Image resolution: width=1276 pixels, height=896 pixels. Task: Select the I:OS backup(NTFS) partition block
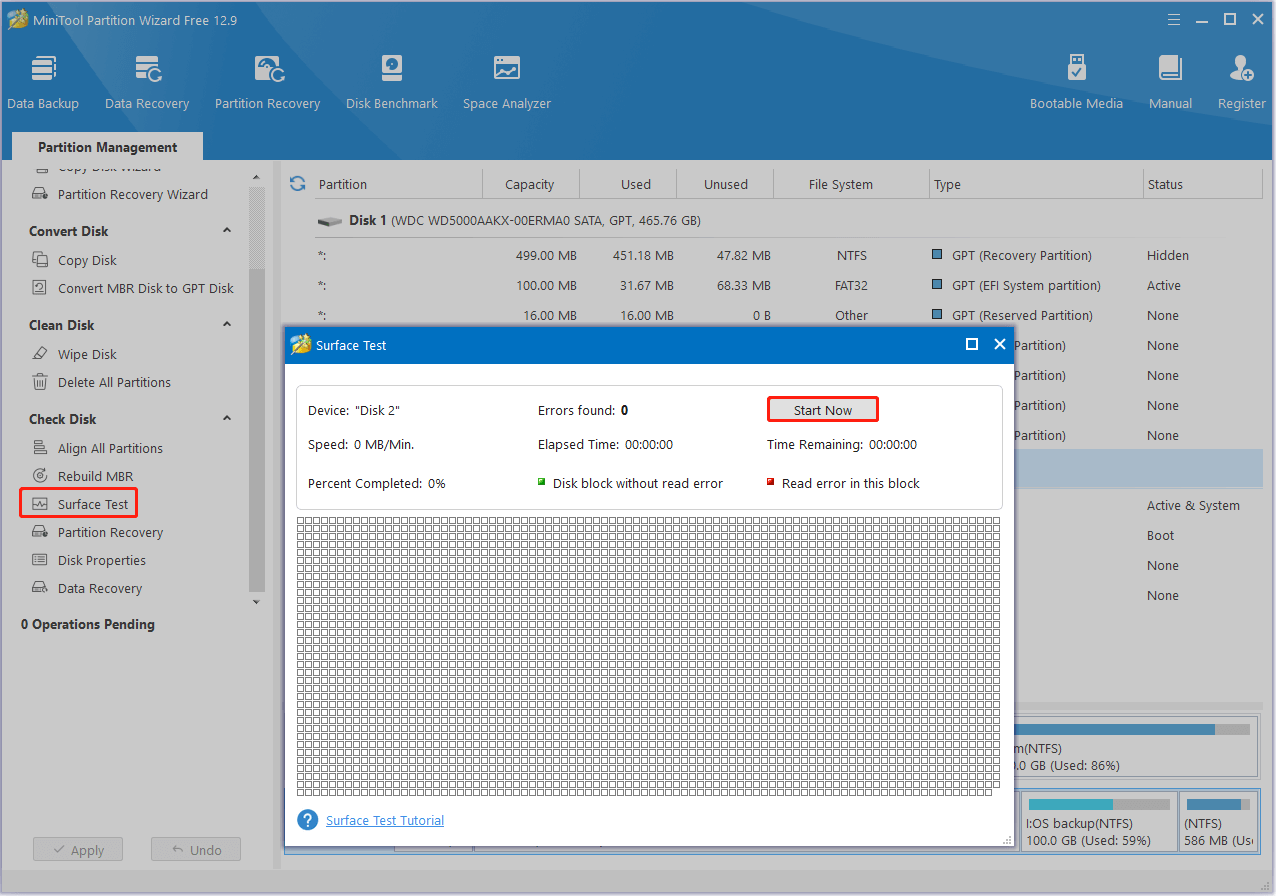point(1098,820)
